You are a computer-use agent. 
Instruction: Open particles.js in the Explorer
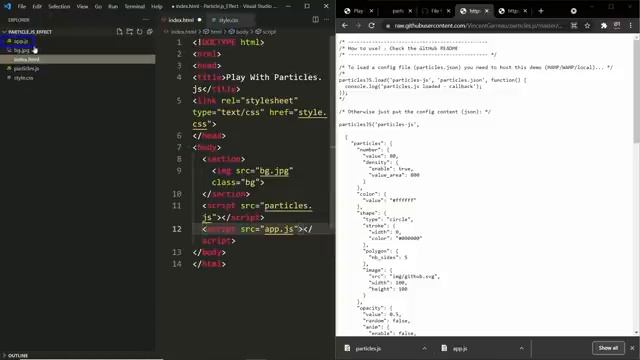[x=27, y=69]
